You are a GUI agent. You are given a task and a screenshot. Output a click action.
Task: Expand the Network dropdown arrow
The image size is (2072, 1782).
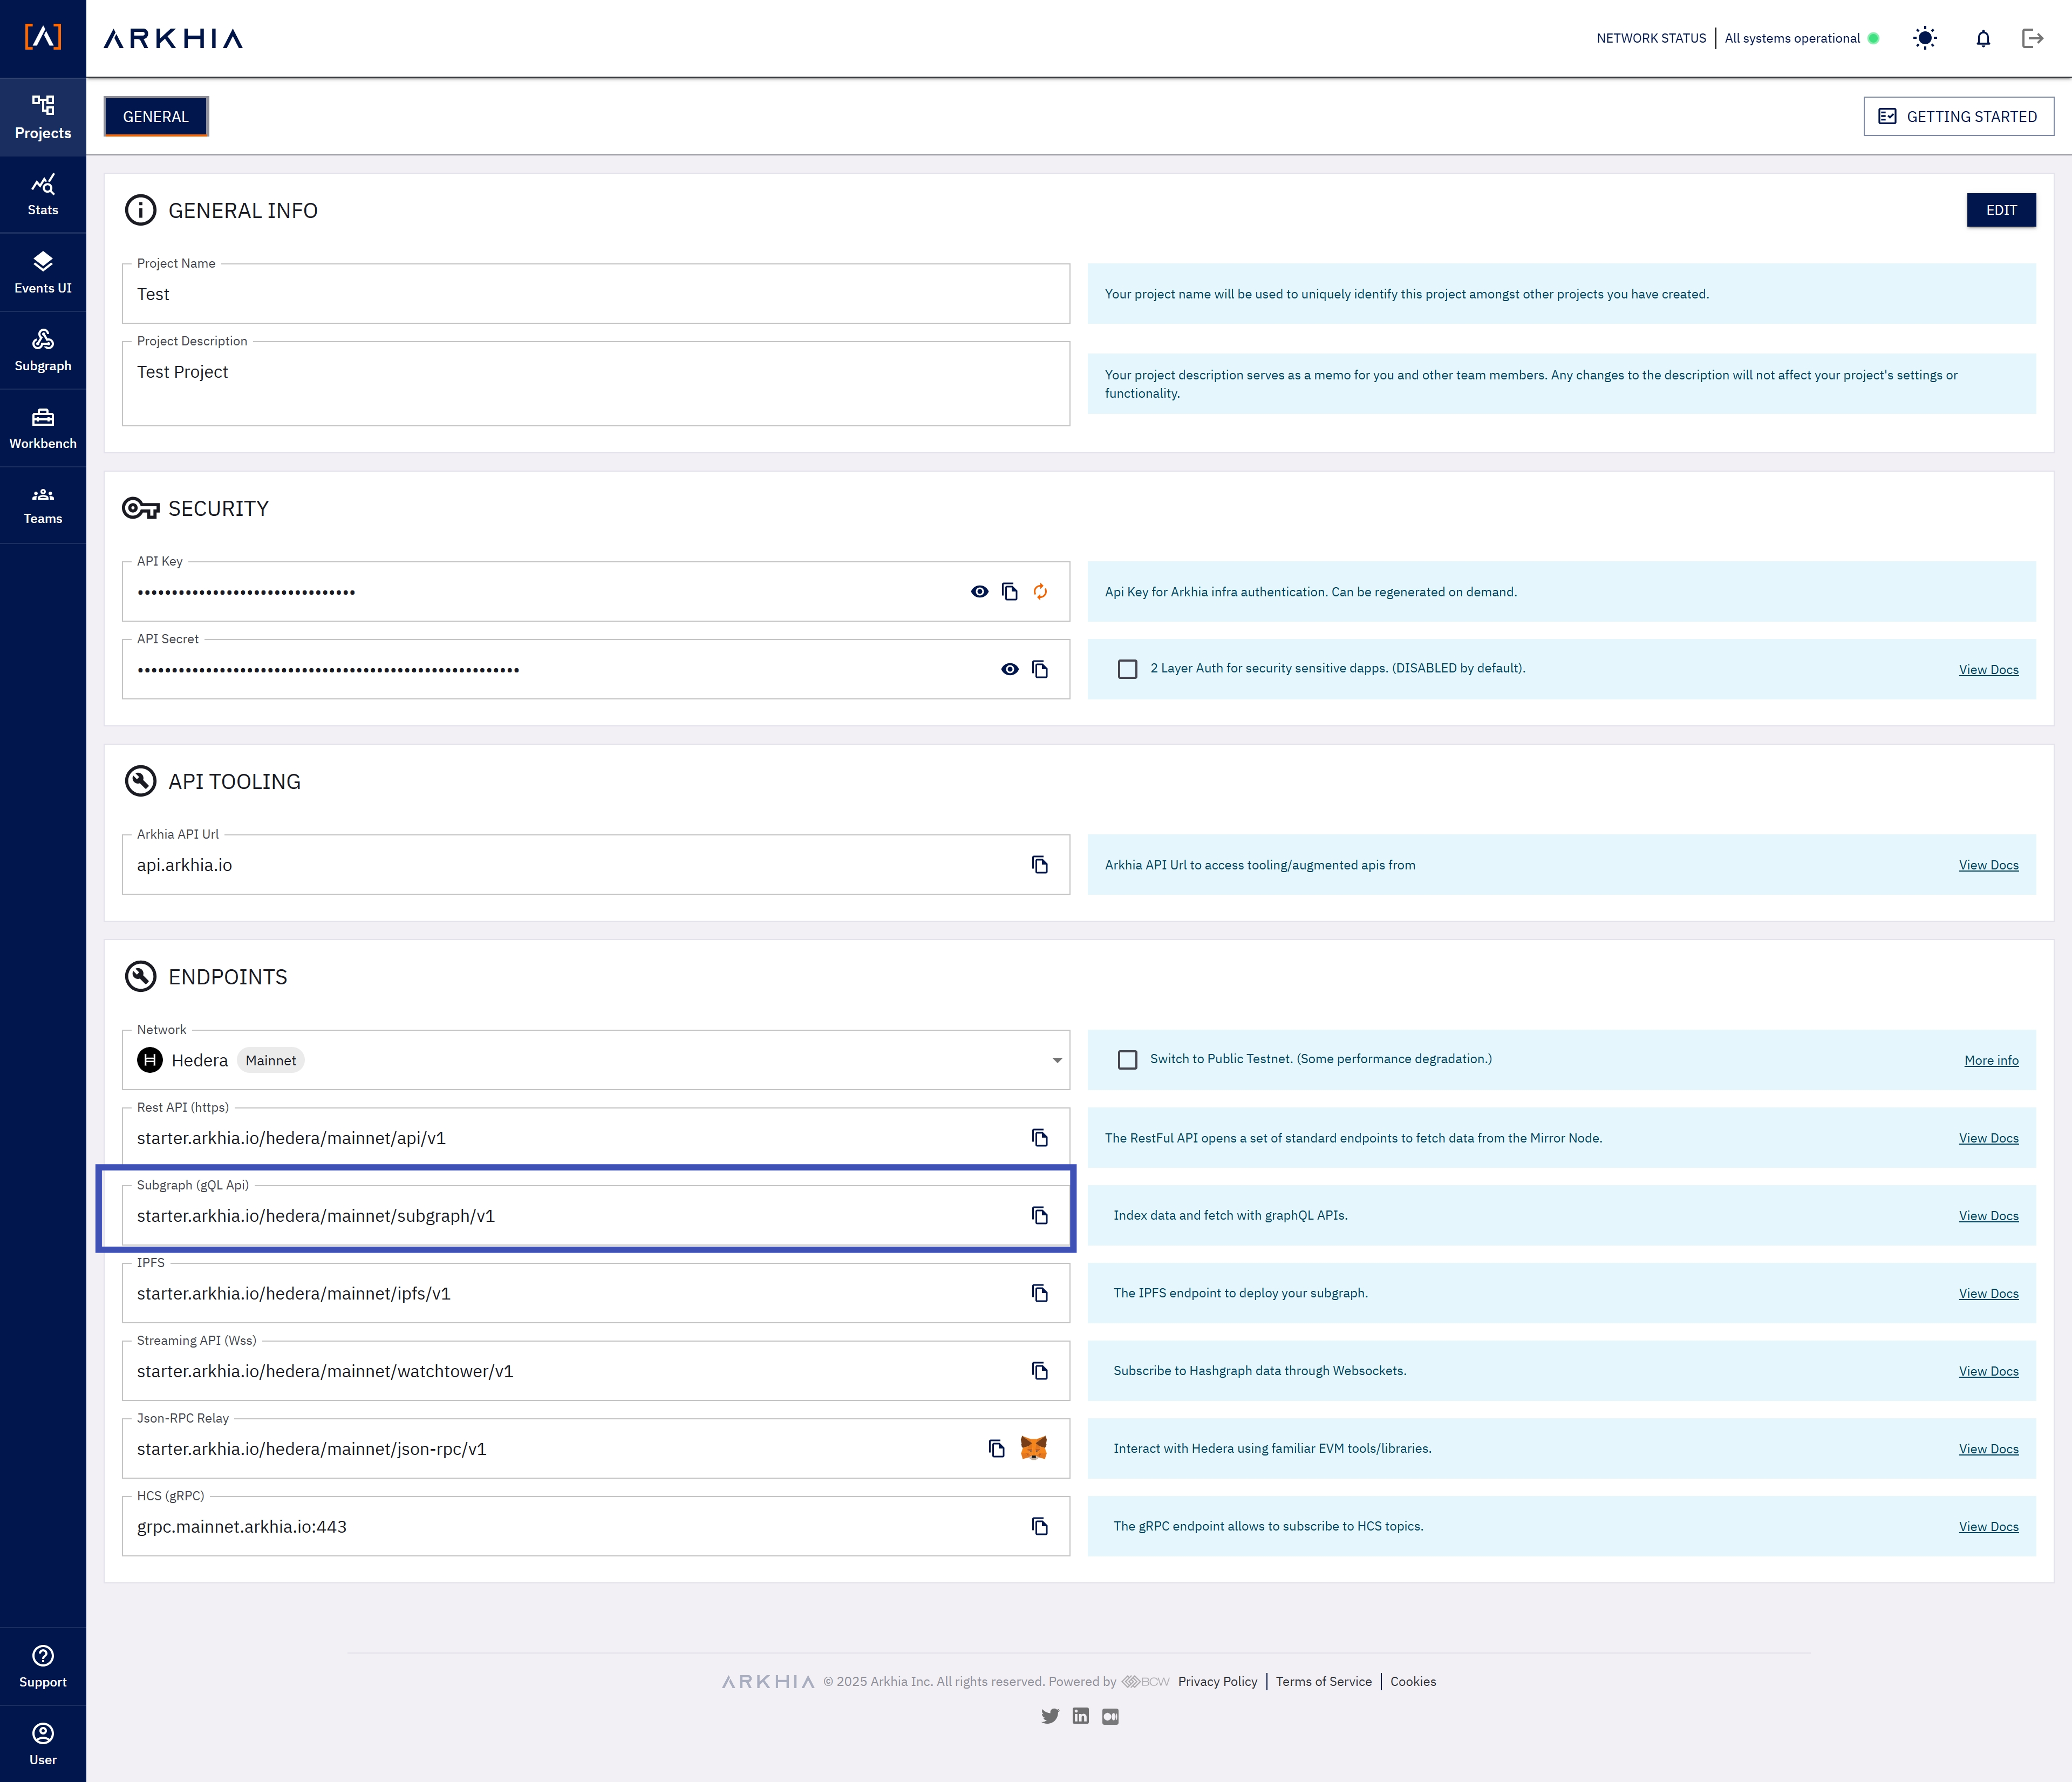1057,1060
